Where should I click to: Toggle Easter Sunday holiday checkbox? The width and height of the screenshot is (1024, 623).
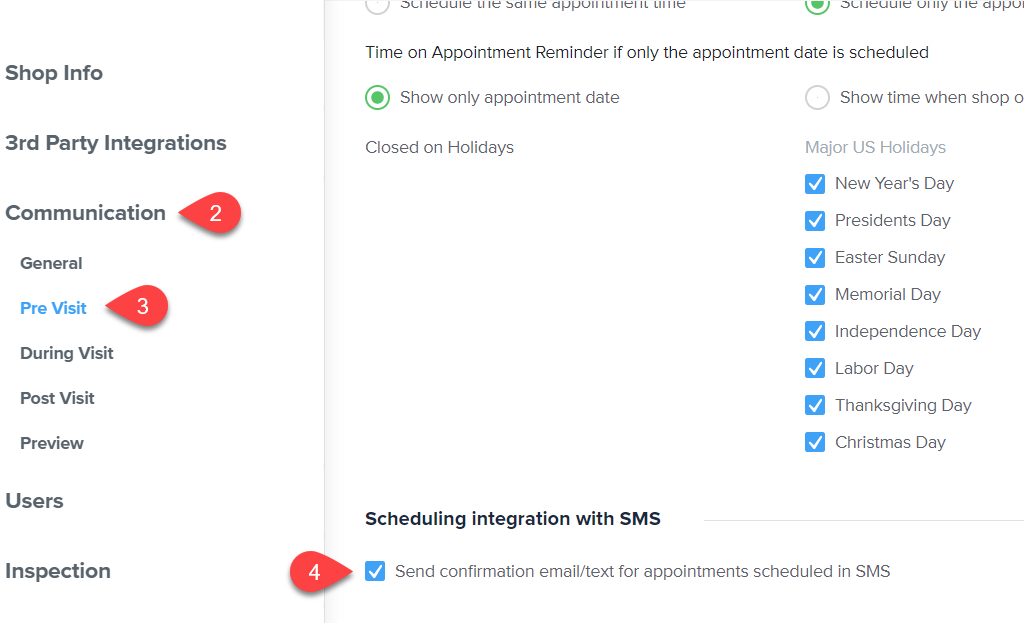pos(815,257)
